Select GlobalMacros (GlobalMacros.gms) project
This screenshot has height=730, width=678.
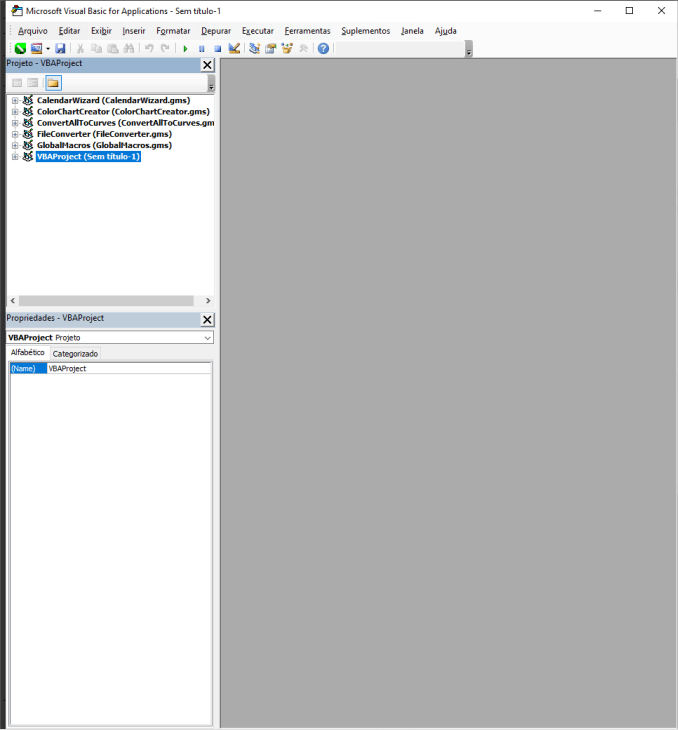tap(104, 145)
